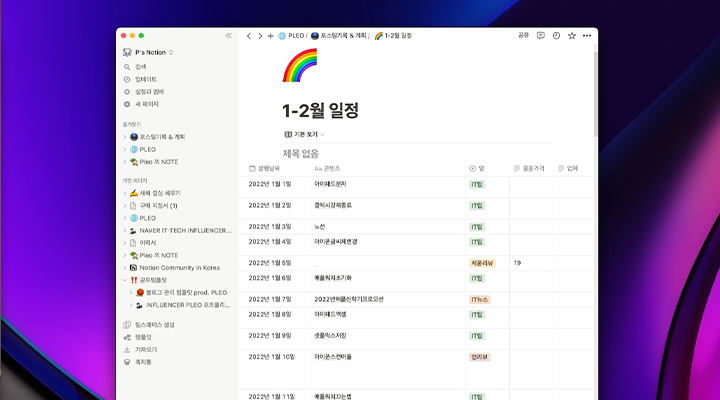Screen dimensions: 720x400
Task: Go back with the left arrow
Action: (249, 36)
